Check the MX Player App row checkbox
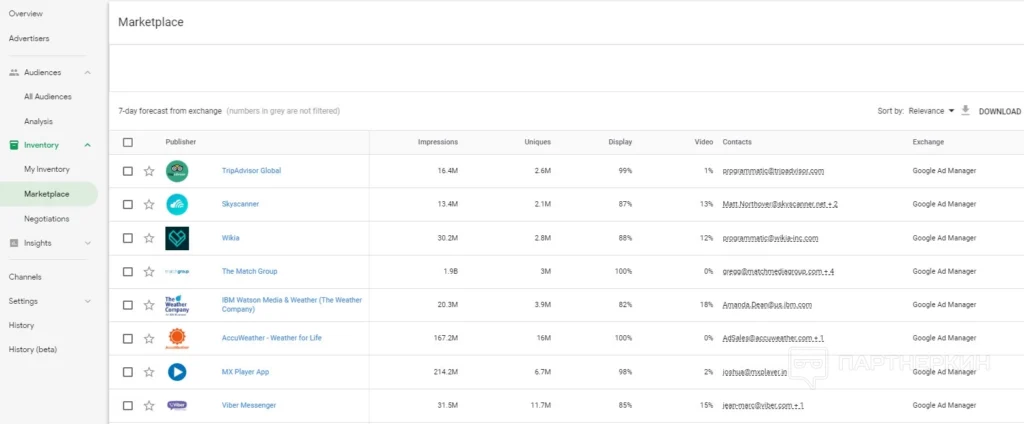 [x=128, y=372]
